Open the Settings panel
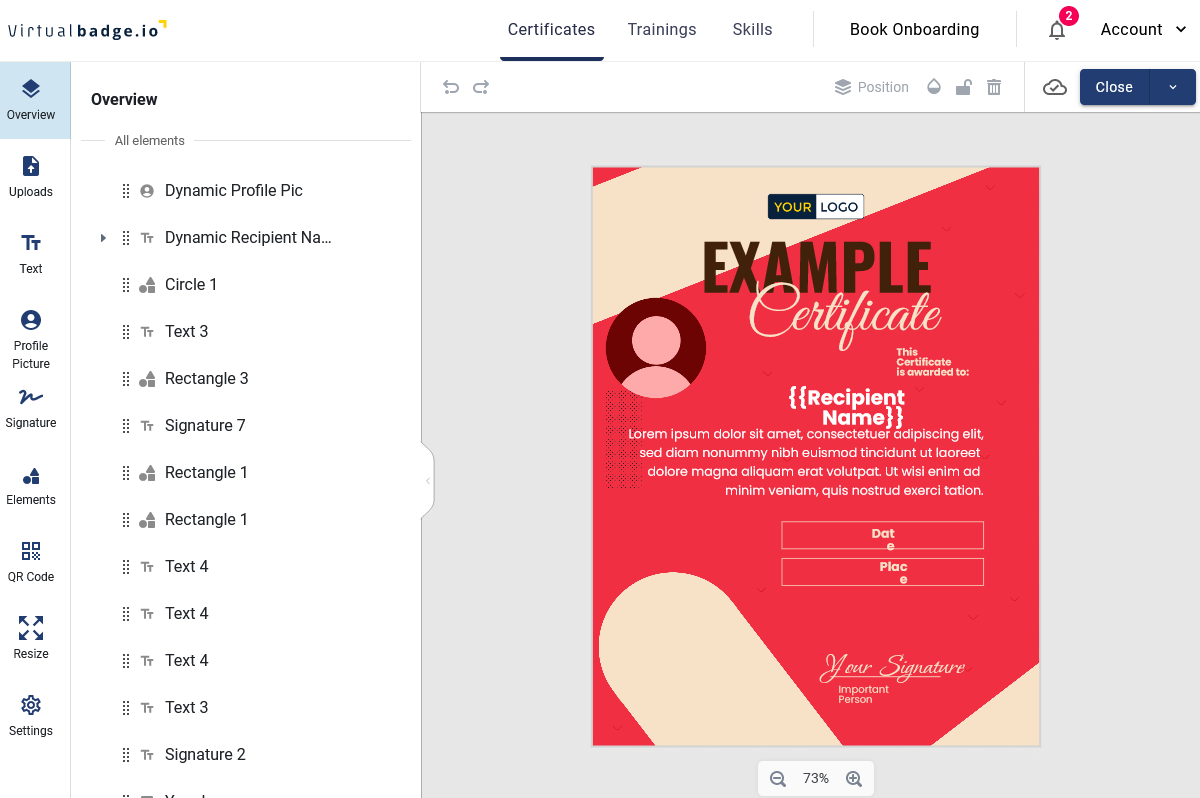Viewport: 1200px width, 798px height. 30,716
